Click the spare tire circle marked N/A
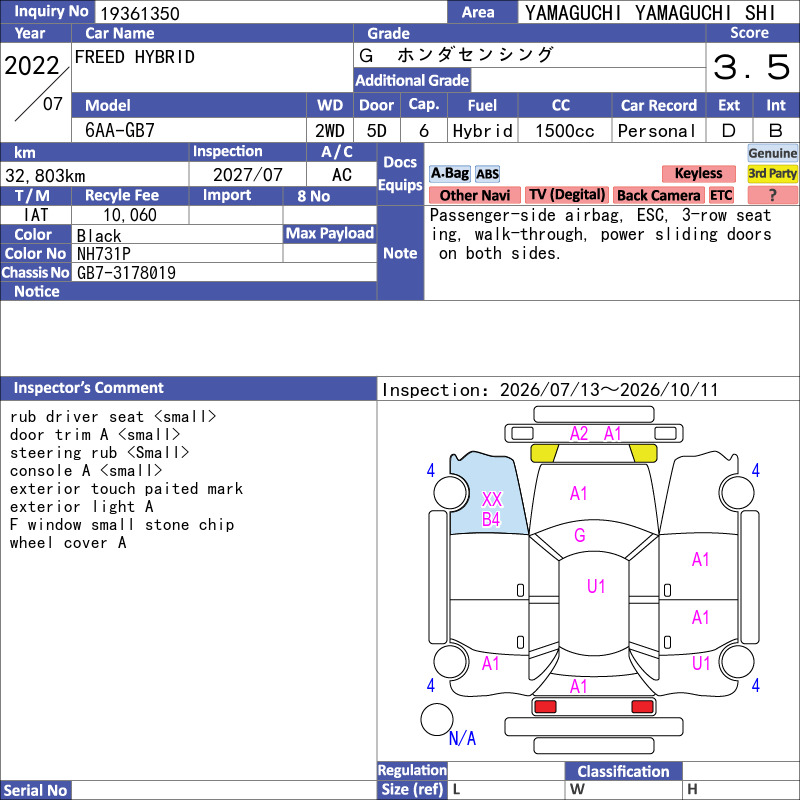The width and height of the screenshot is (800, 800). 437,719
